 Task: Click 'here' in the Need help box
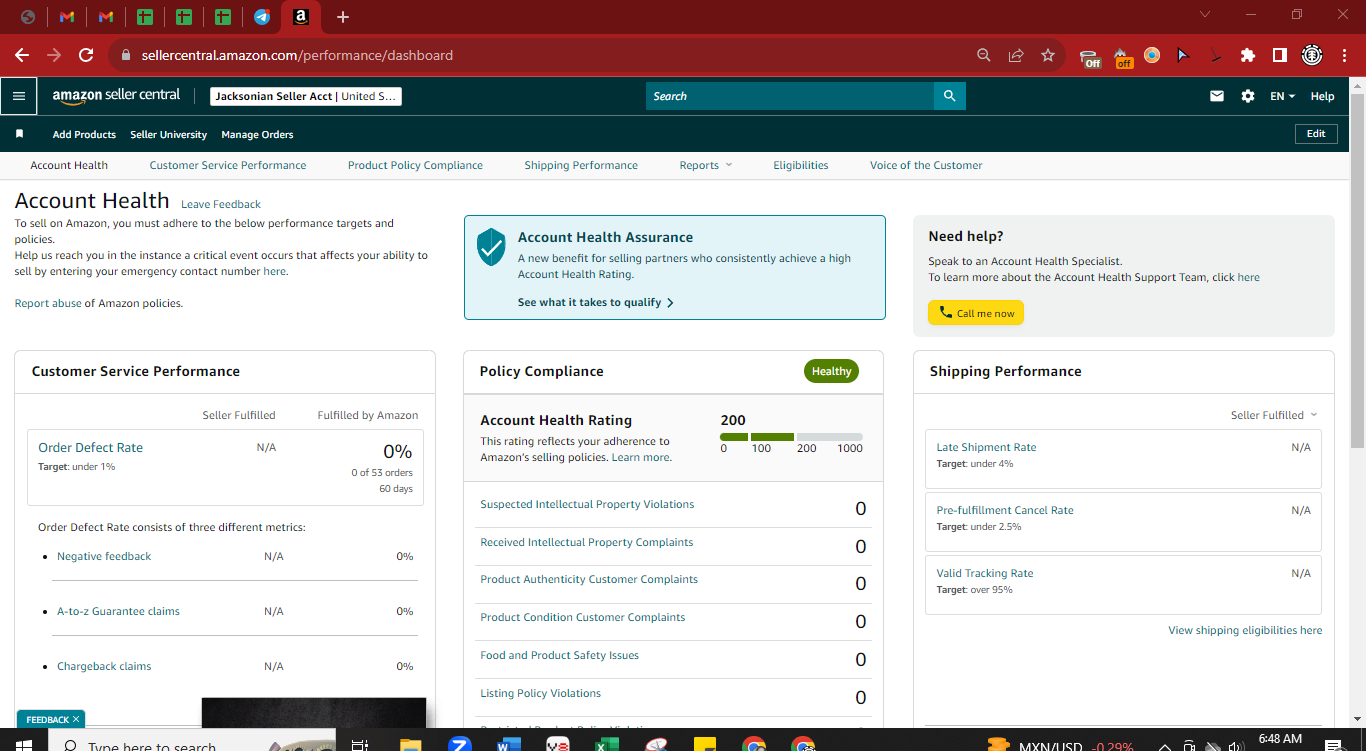pyautogui.click(x=1249, y=277)
